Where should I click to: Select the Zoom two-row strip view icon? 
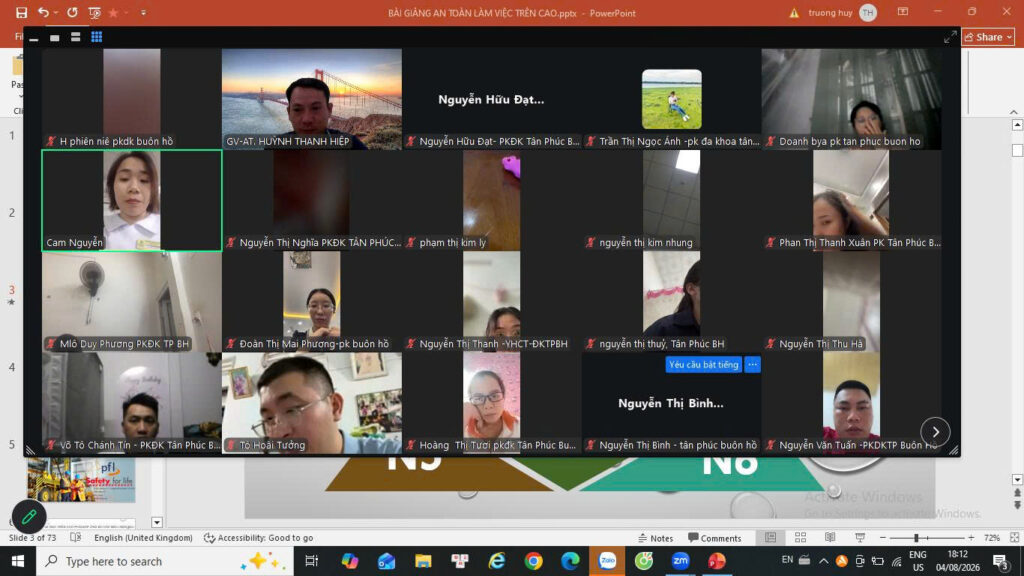76,37
